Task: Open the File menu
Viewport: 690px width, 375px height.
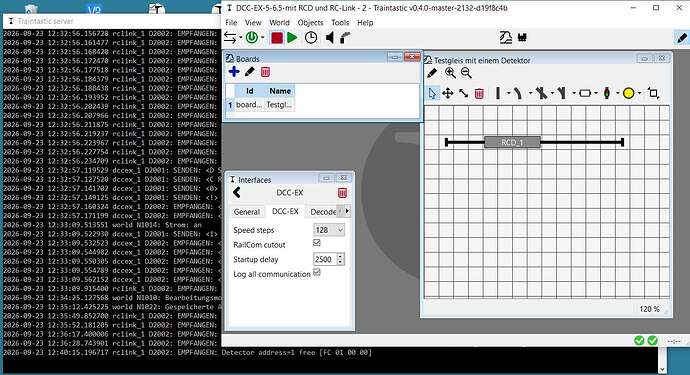Action: point(231,22)
